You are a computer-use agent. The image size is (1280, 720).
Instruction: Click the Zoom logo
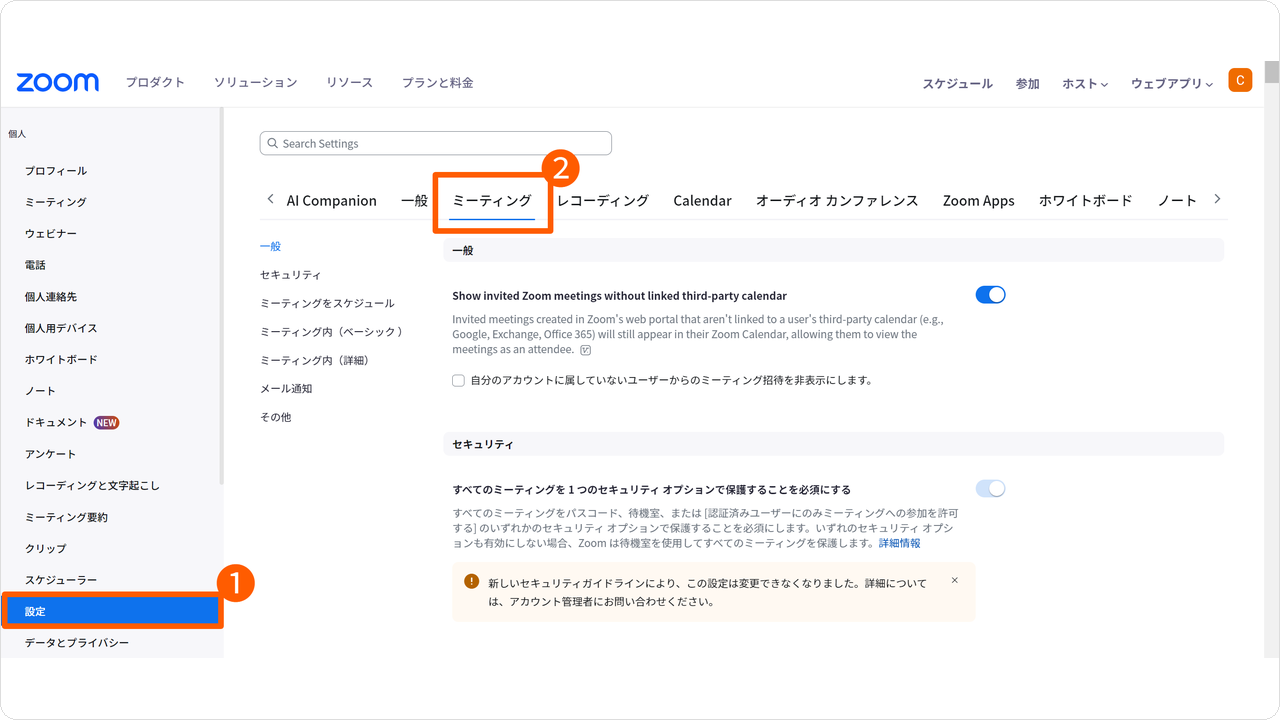[58, 82]
